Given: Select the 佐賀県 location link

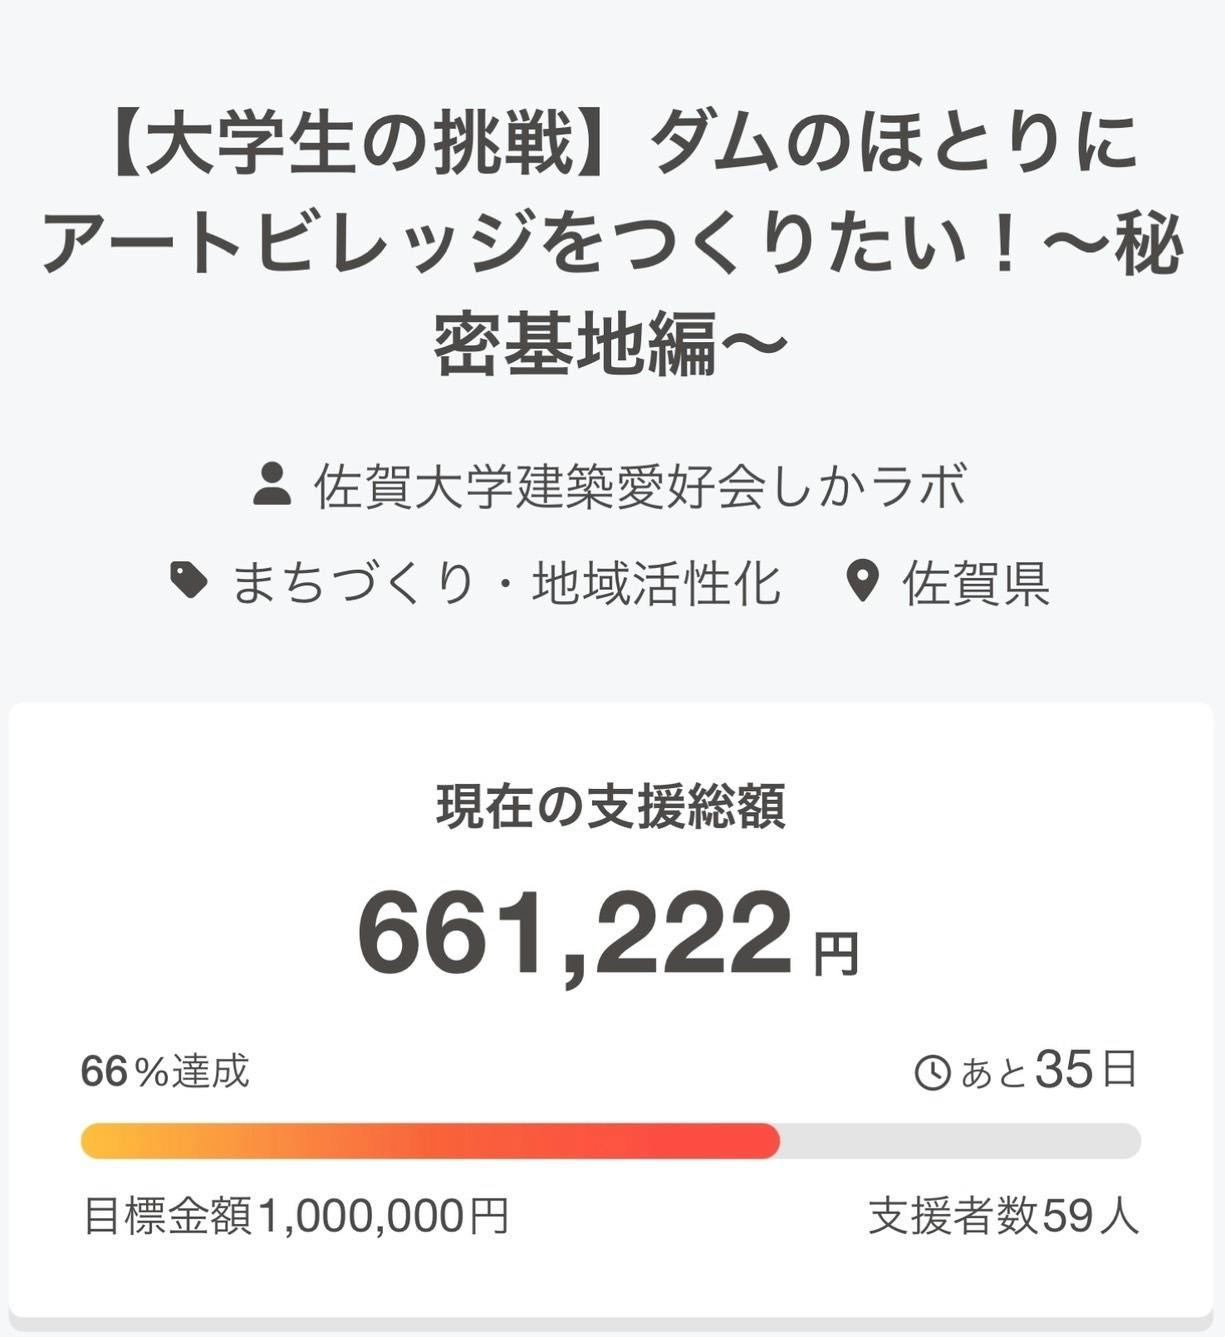Looking at the screenshot, I should [975, 583].
